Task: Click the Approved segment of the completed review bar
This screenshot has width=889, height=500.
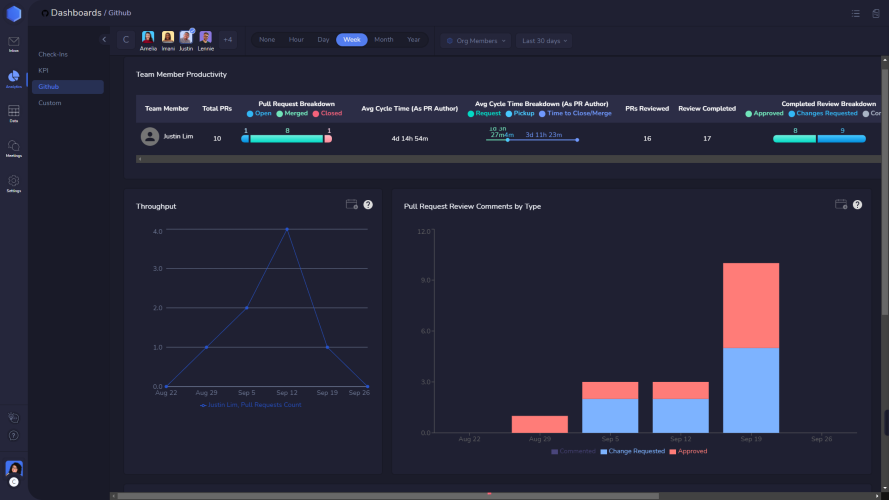Action: [794, 139]
